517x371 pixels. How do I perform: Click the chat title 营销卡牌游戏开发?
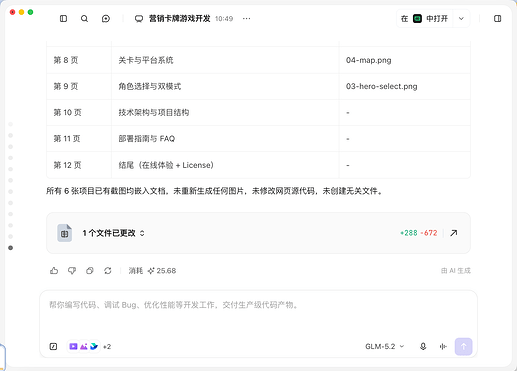[179, 19]
